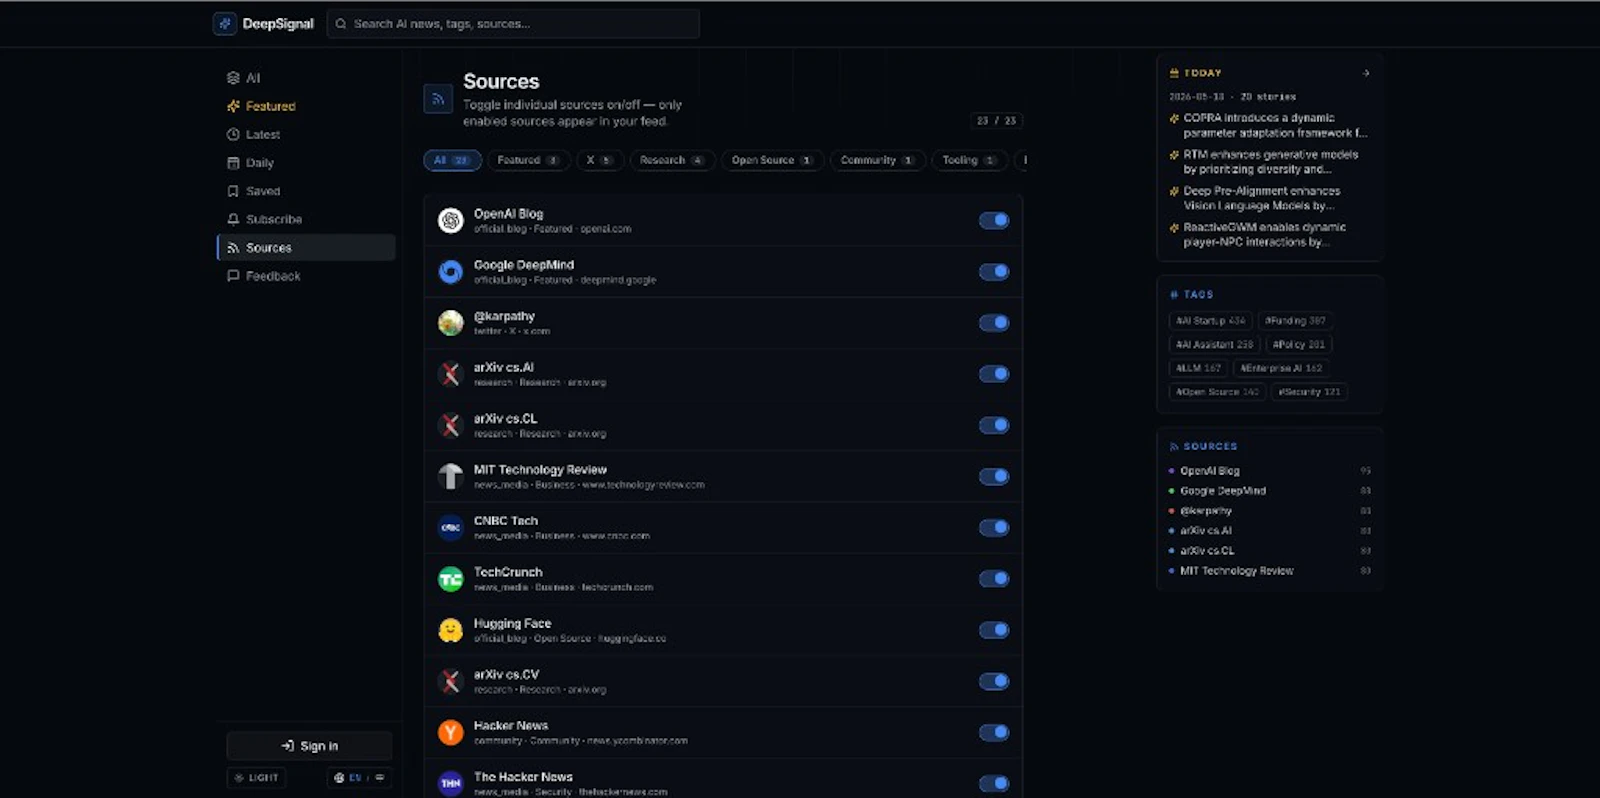Image resolution: width=1600 pixels, height=798 pixels.
Task: Click the OpenAI Blog logo
Action: [x=451, y=221]
